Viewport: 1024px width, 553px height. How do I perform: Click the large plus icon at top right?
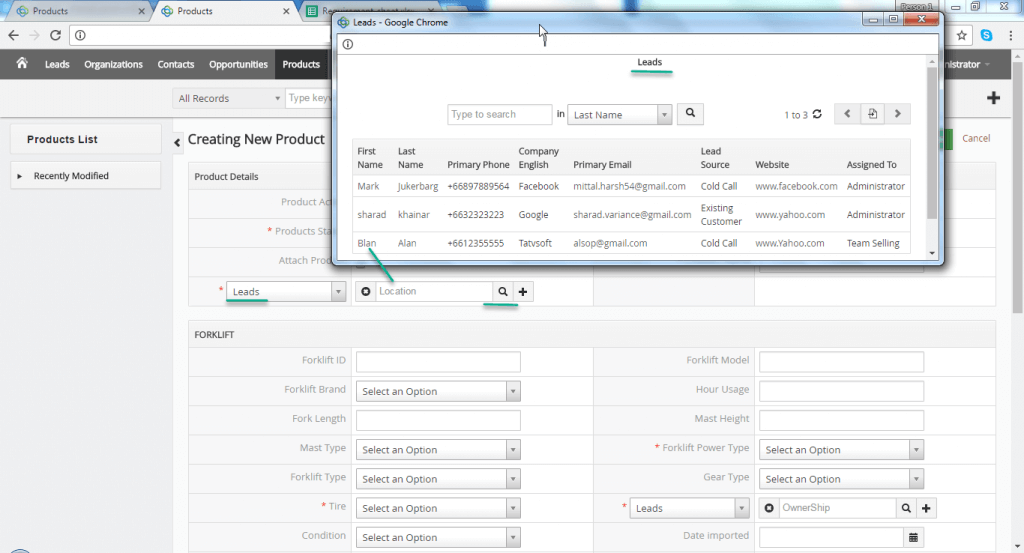993,98
